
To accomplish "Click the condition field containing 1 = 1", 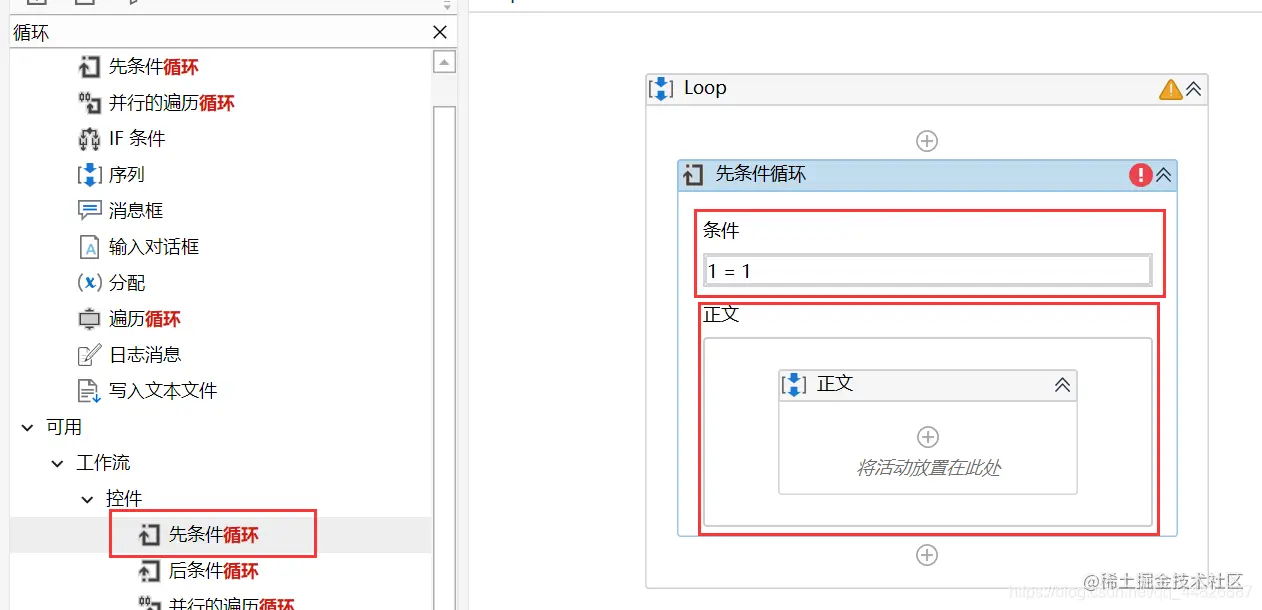I will tap(928, 271).
